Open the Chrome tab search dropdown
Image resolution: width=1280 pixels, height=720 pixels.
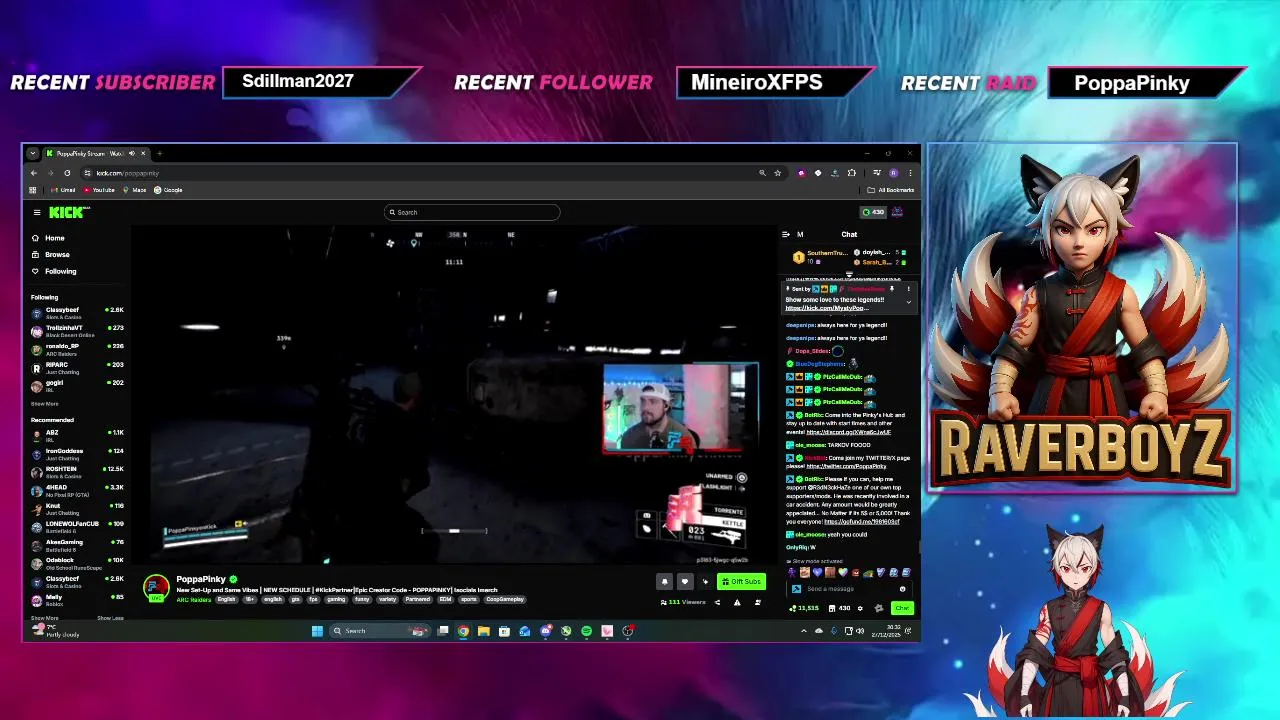coord(32,153)
